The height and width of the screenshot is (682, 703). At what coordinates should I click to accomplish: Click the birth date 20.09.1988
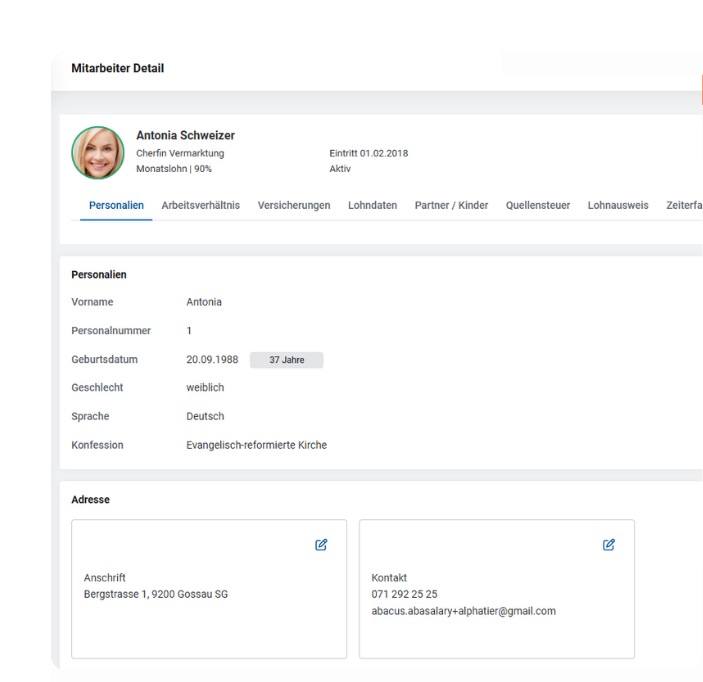(x=212, y=360)
